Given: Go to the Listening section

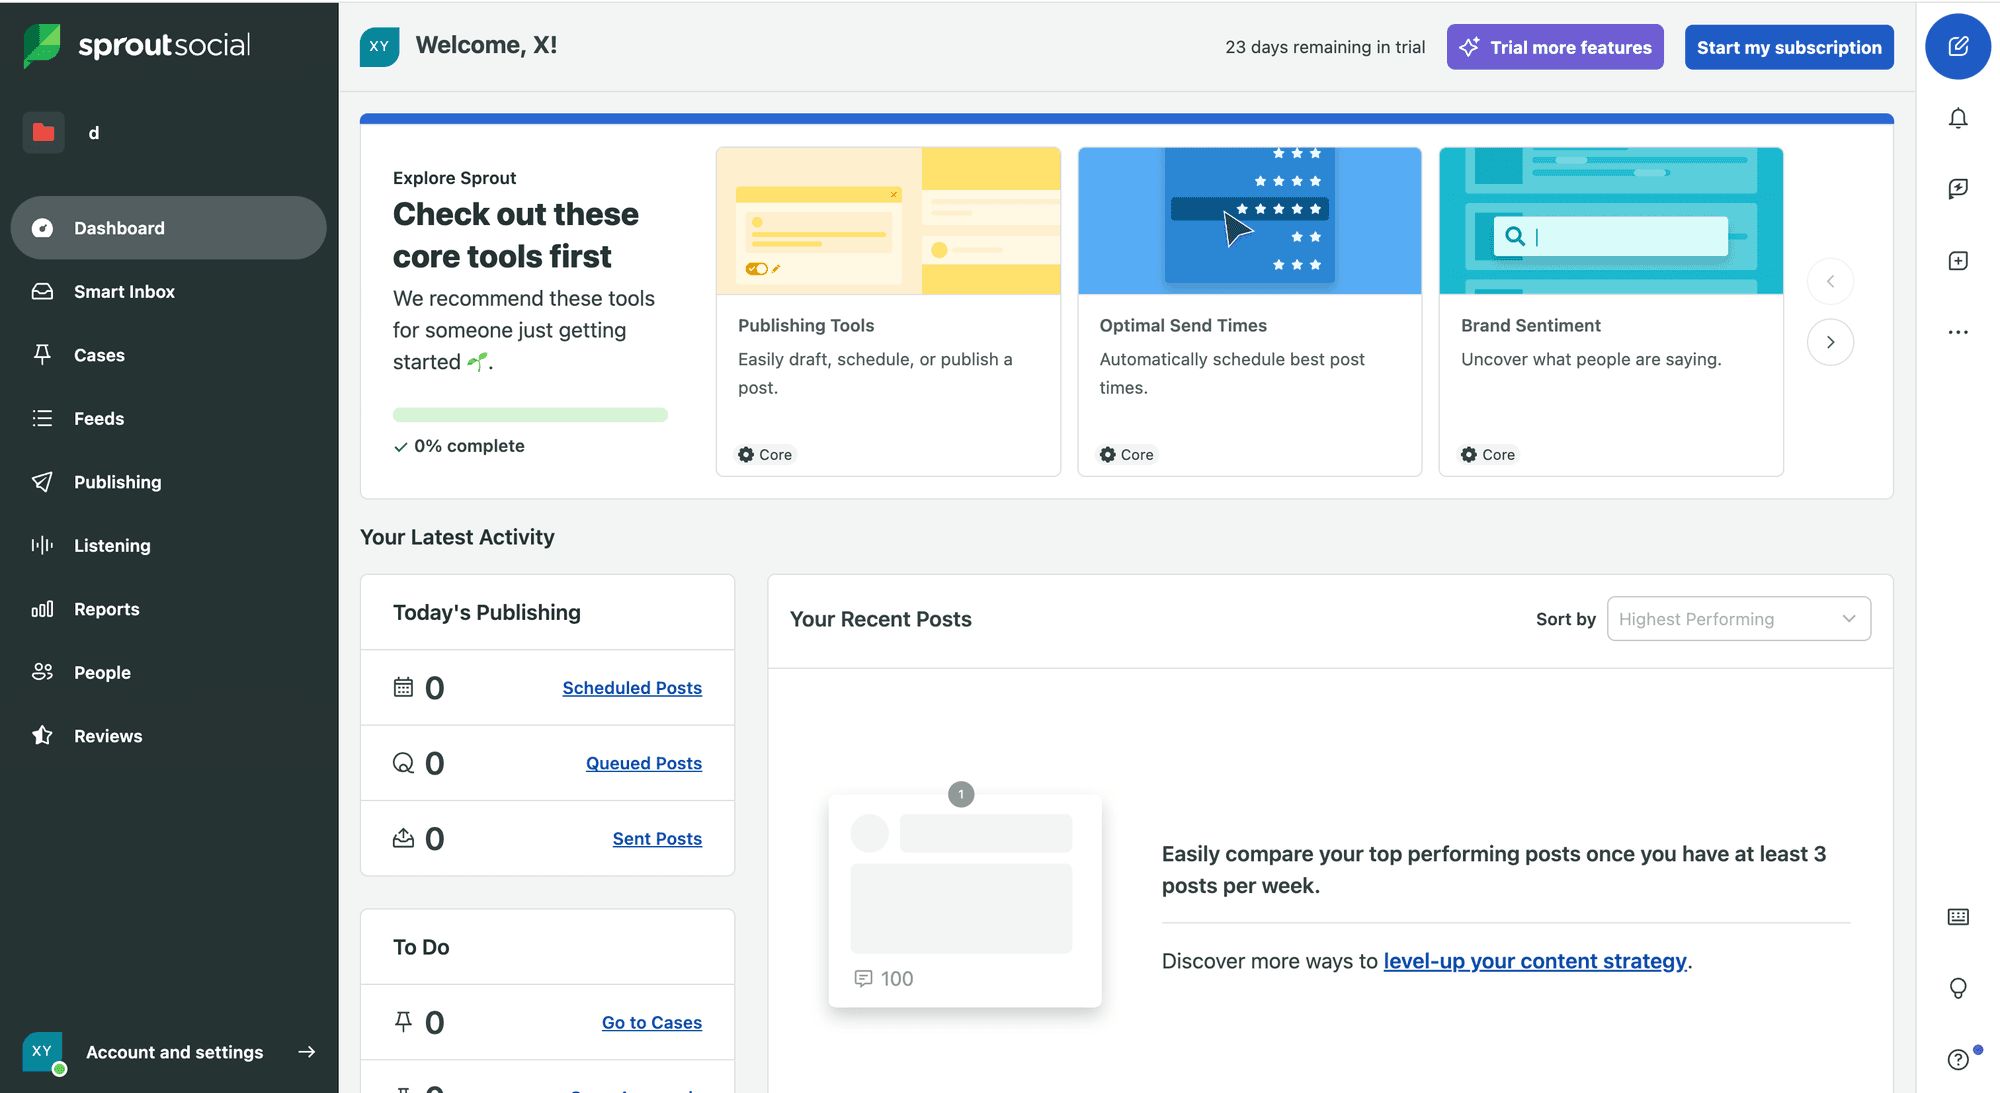Looking at the screenshot, I should (112, 546).
